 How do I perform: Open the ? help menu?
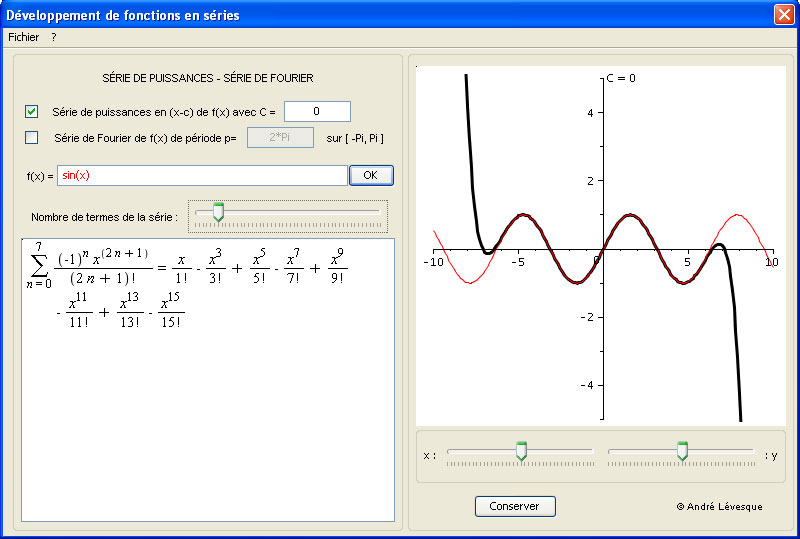pos(54,37)
